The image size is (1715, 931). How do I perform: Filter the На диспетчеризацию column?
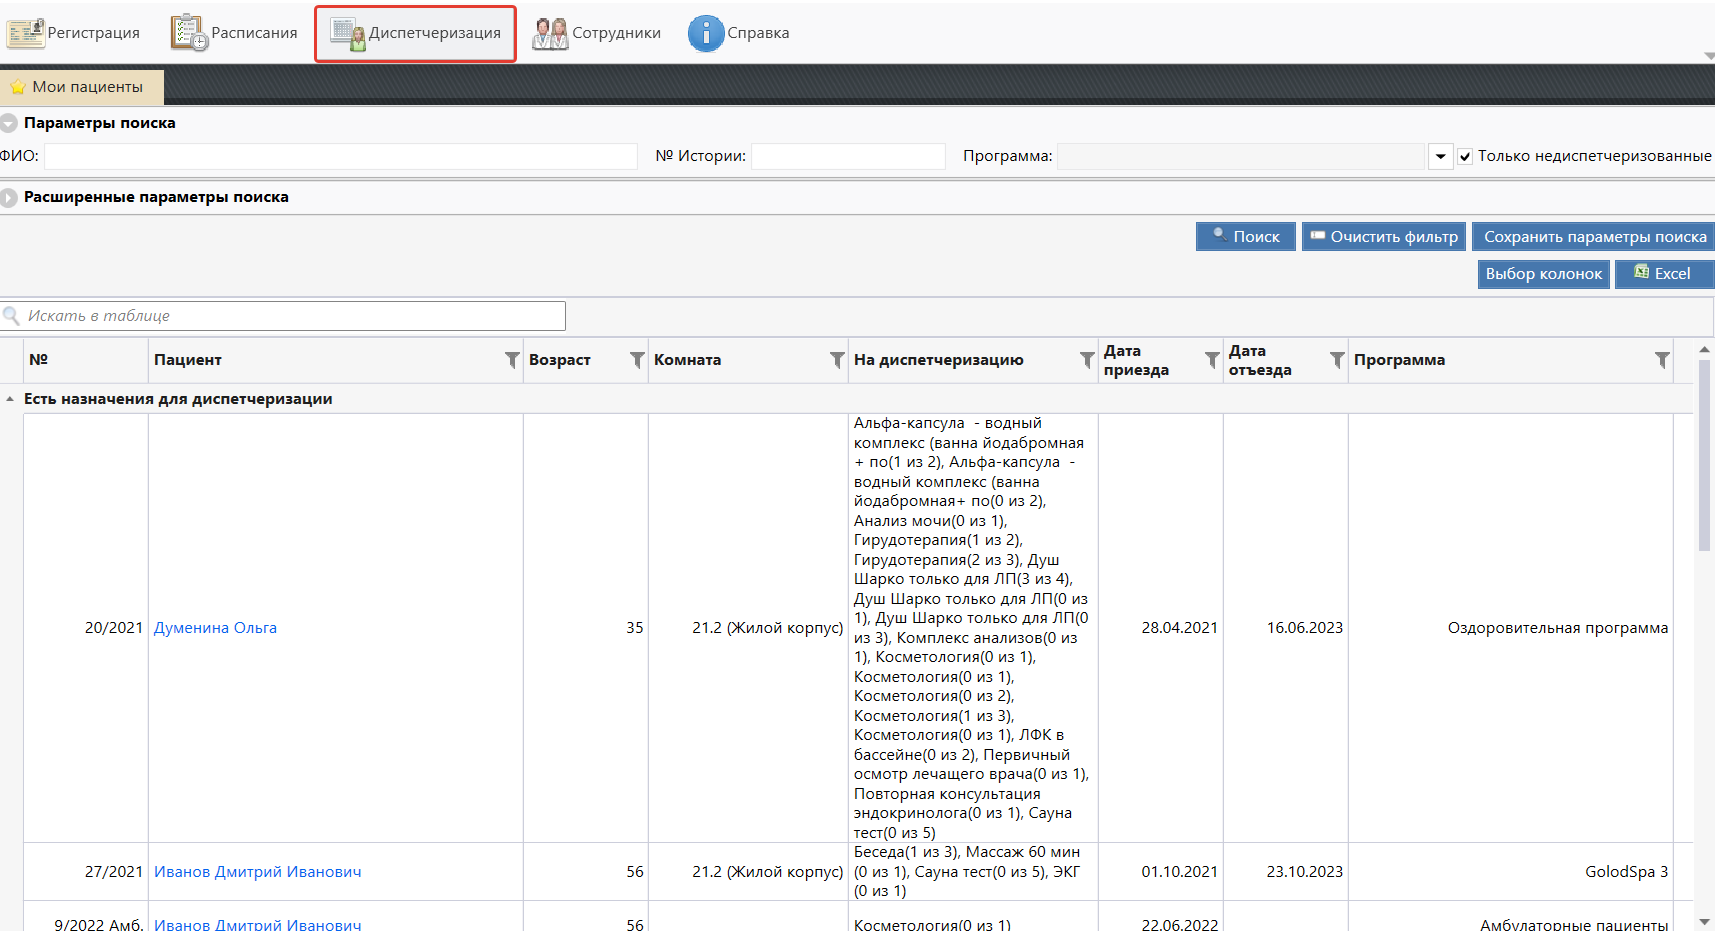pos(1087,360)
